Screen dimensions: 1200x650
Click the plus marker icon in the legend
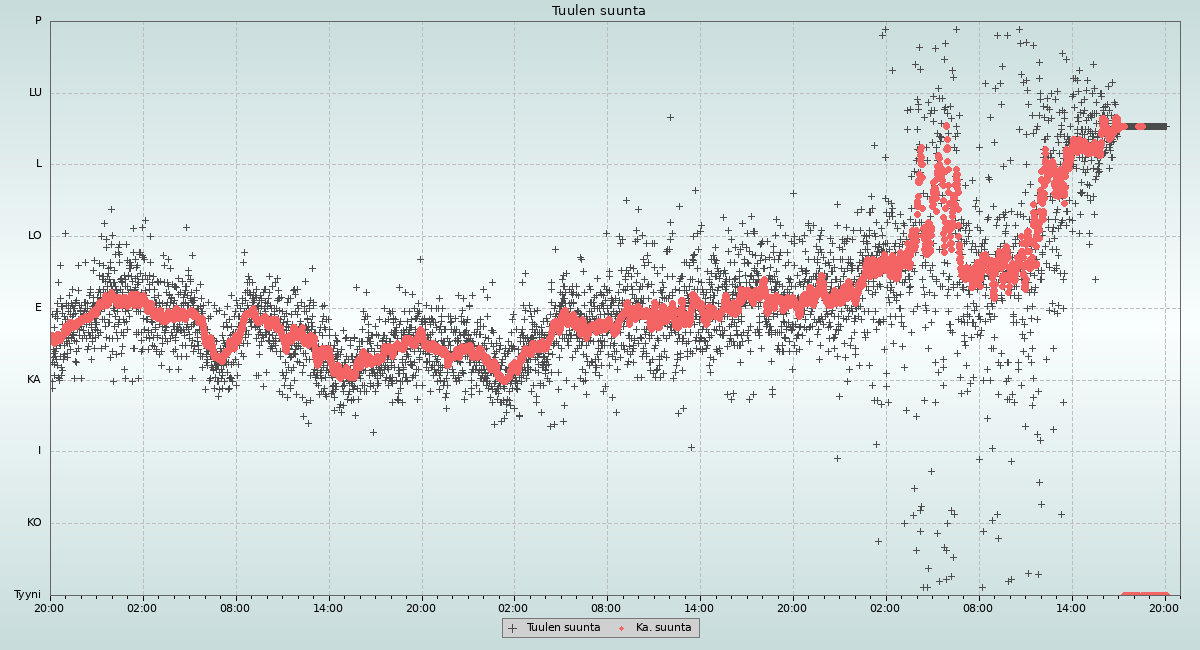point(513,628)
